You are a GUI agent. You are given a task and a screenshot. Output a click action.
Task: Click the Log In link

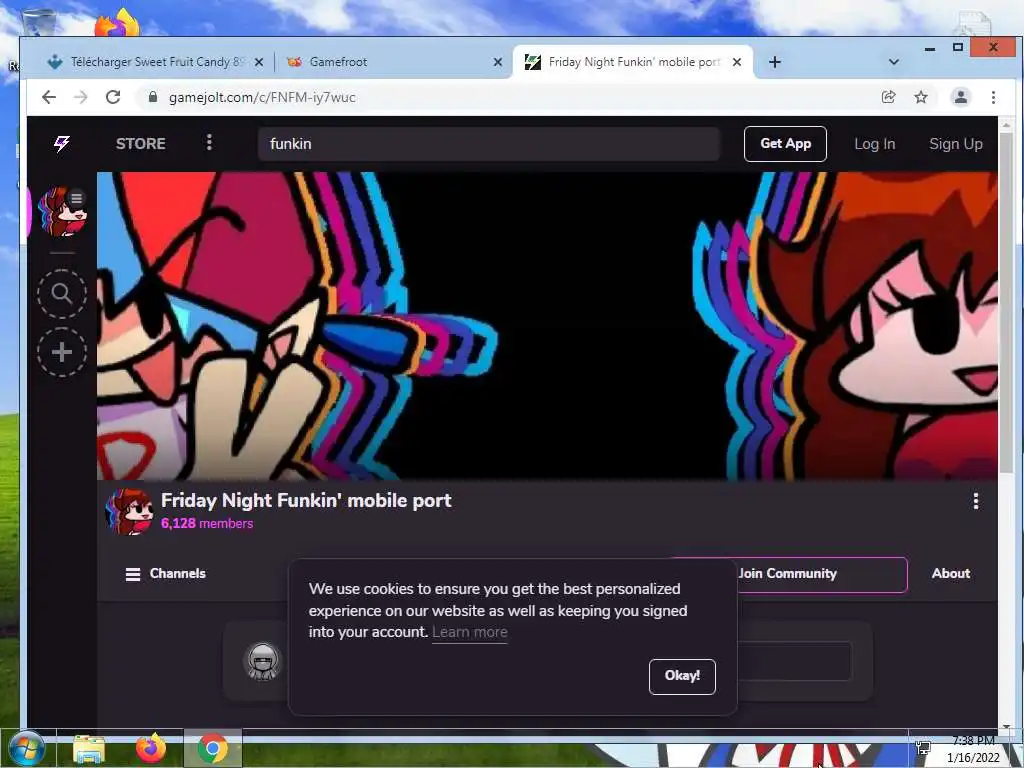coord(874,144)
